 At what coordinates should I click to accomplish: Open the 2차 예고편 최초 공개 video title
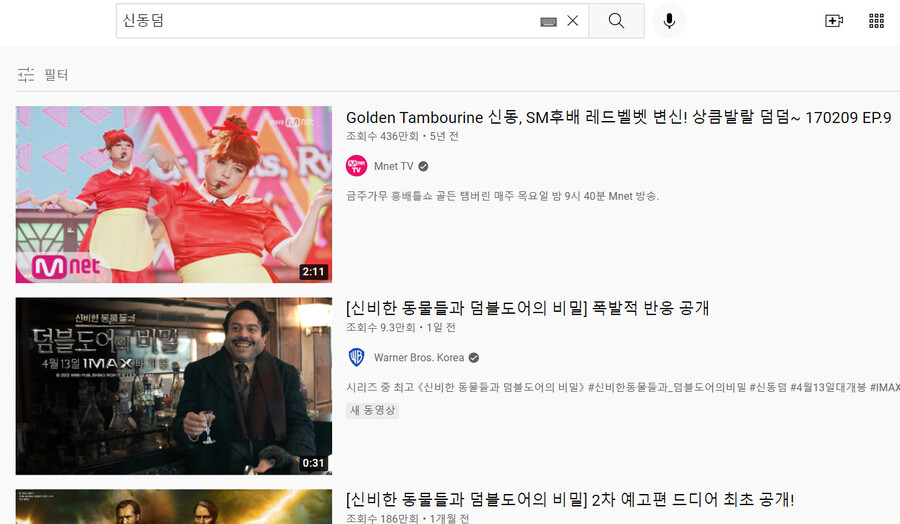point(570,499)
